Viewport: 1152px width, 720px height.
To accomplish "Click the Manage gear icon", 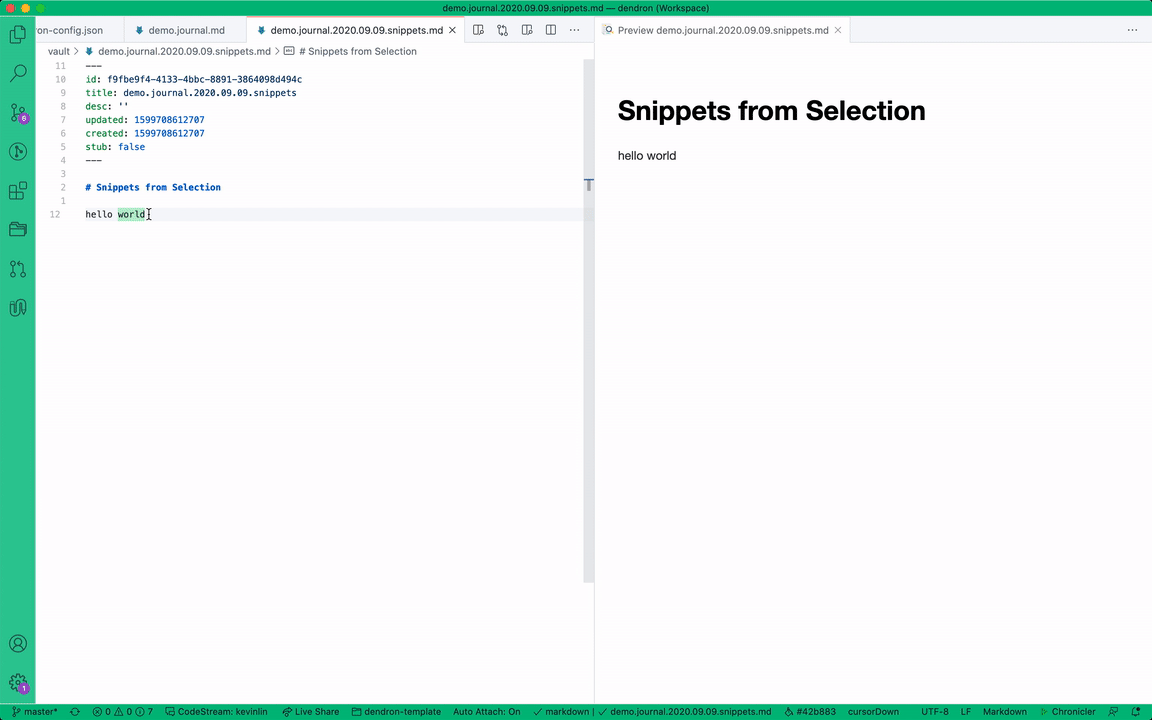I will (x=17, y=683).
